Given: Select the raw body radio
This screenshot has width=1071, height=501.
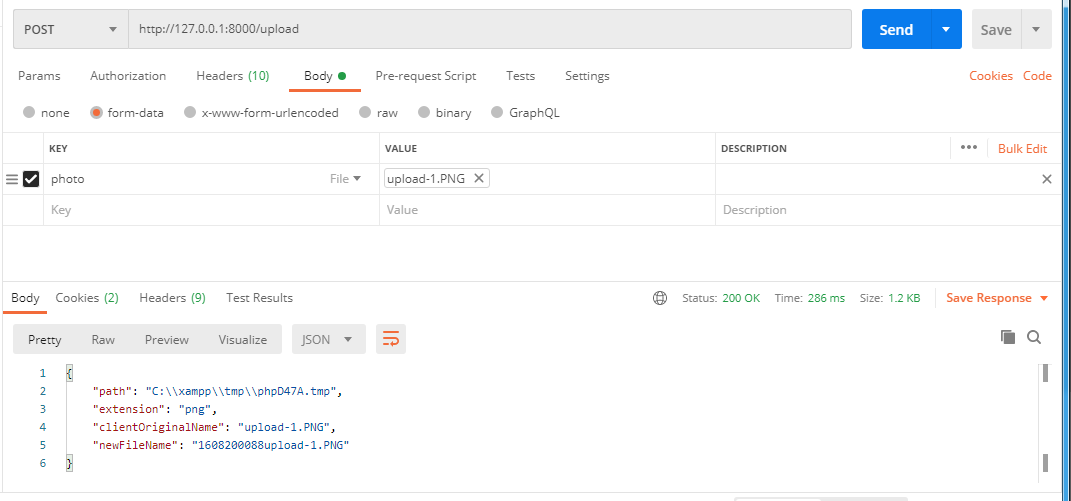Looking at the screenshot, I should pyautogui.click(x=365, y=112).
